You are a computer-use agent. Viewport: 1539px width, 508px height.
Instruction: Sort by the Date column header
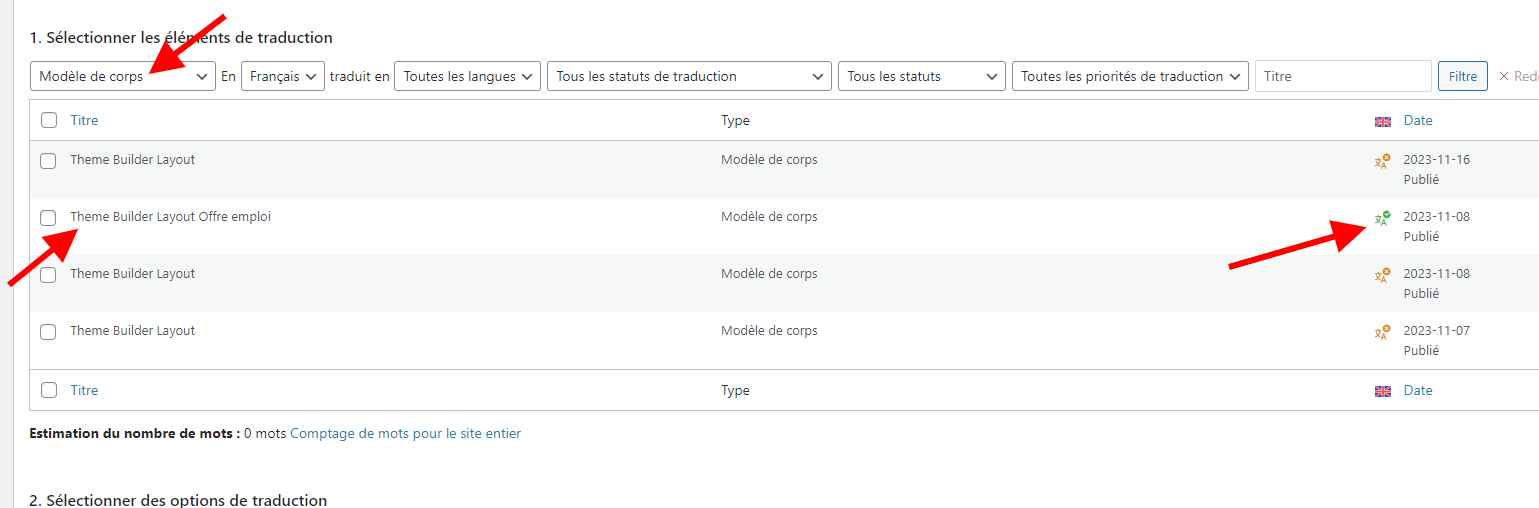point(1418,121)
